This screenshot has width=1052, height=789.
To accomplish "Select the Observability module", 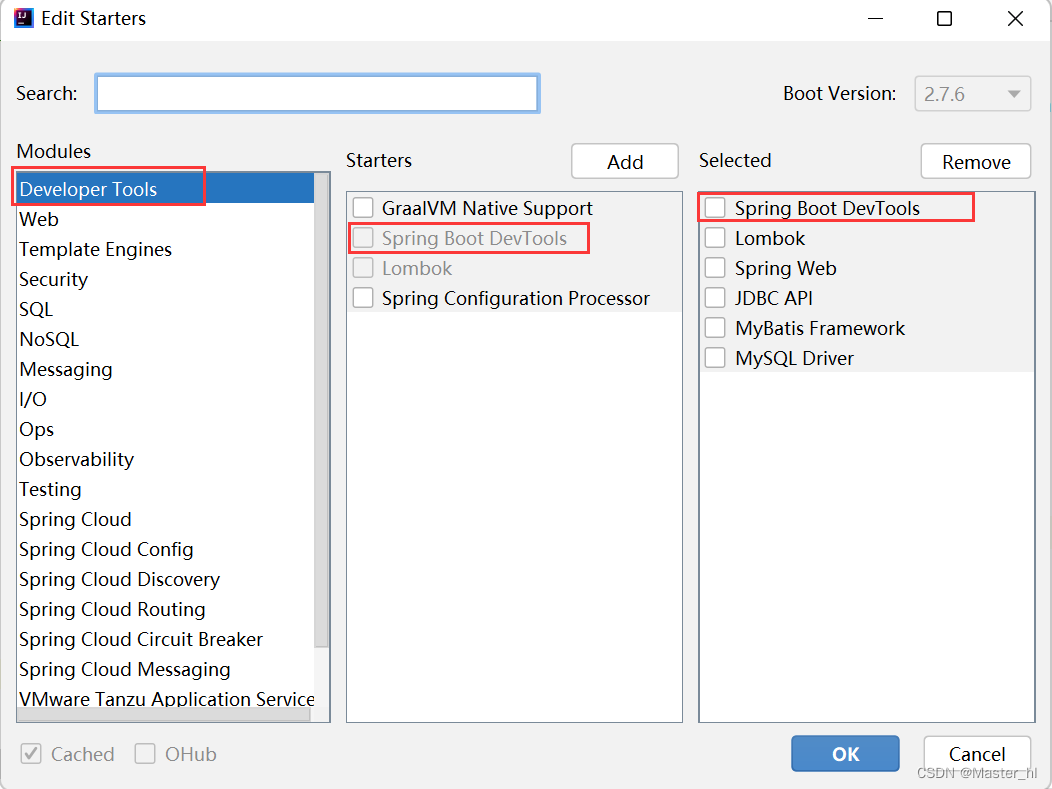I will (165, 460).
